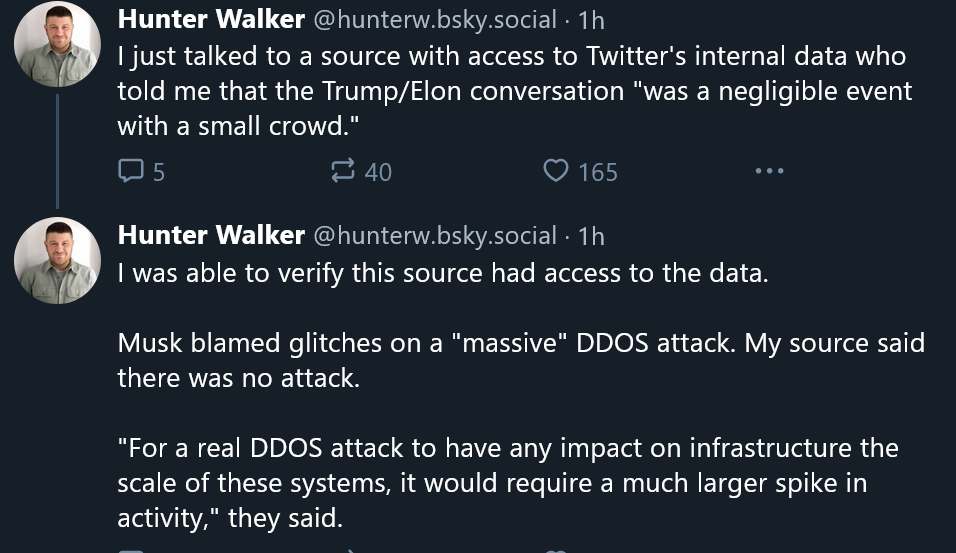Click the 1h timestamp on the second post

point(590,235)
